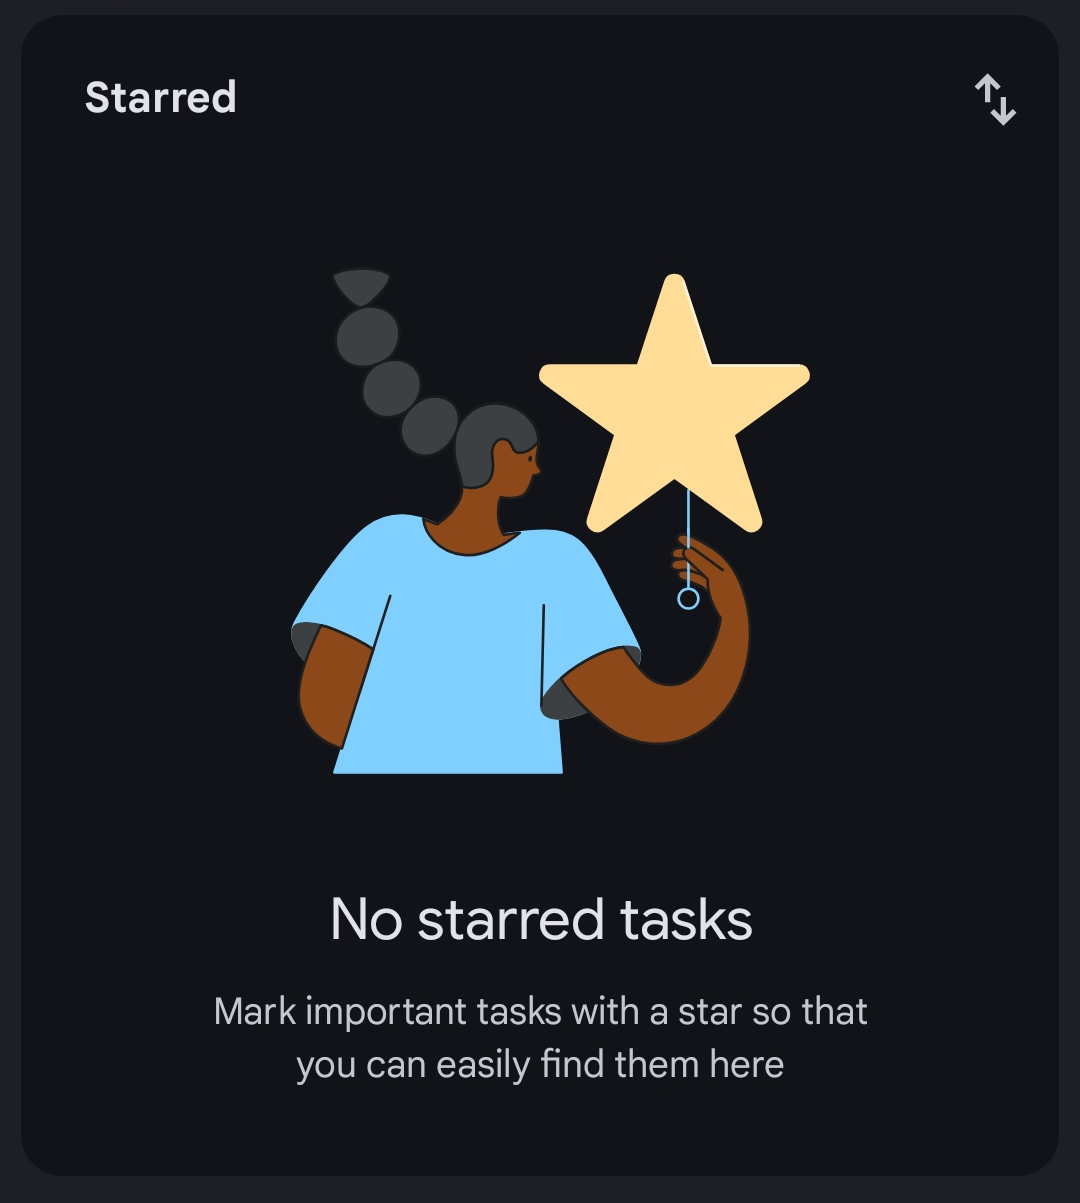Click the No starred tasks heading
This screenshot has height=1203, width=1080.
click(541, 919)
